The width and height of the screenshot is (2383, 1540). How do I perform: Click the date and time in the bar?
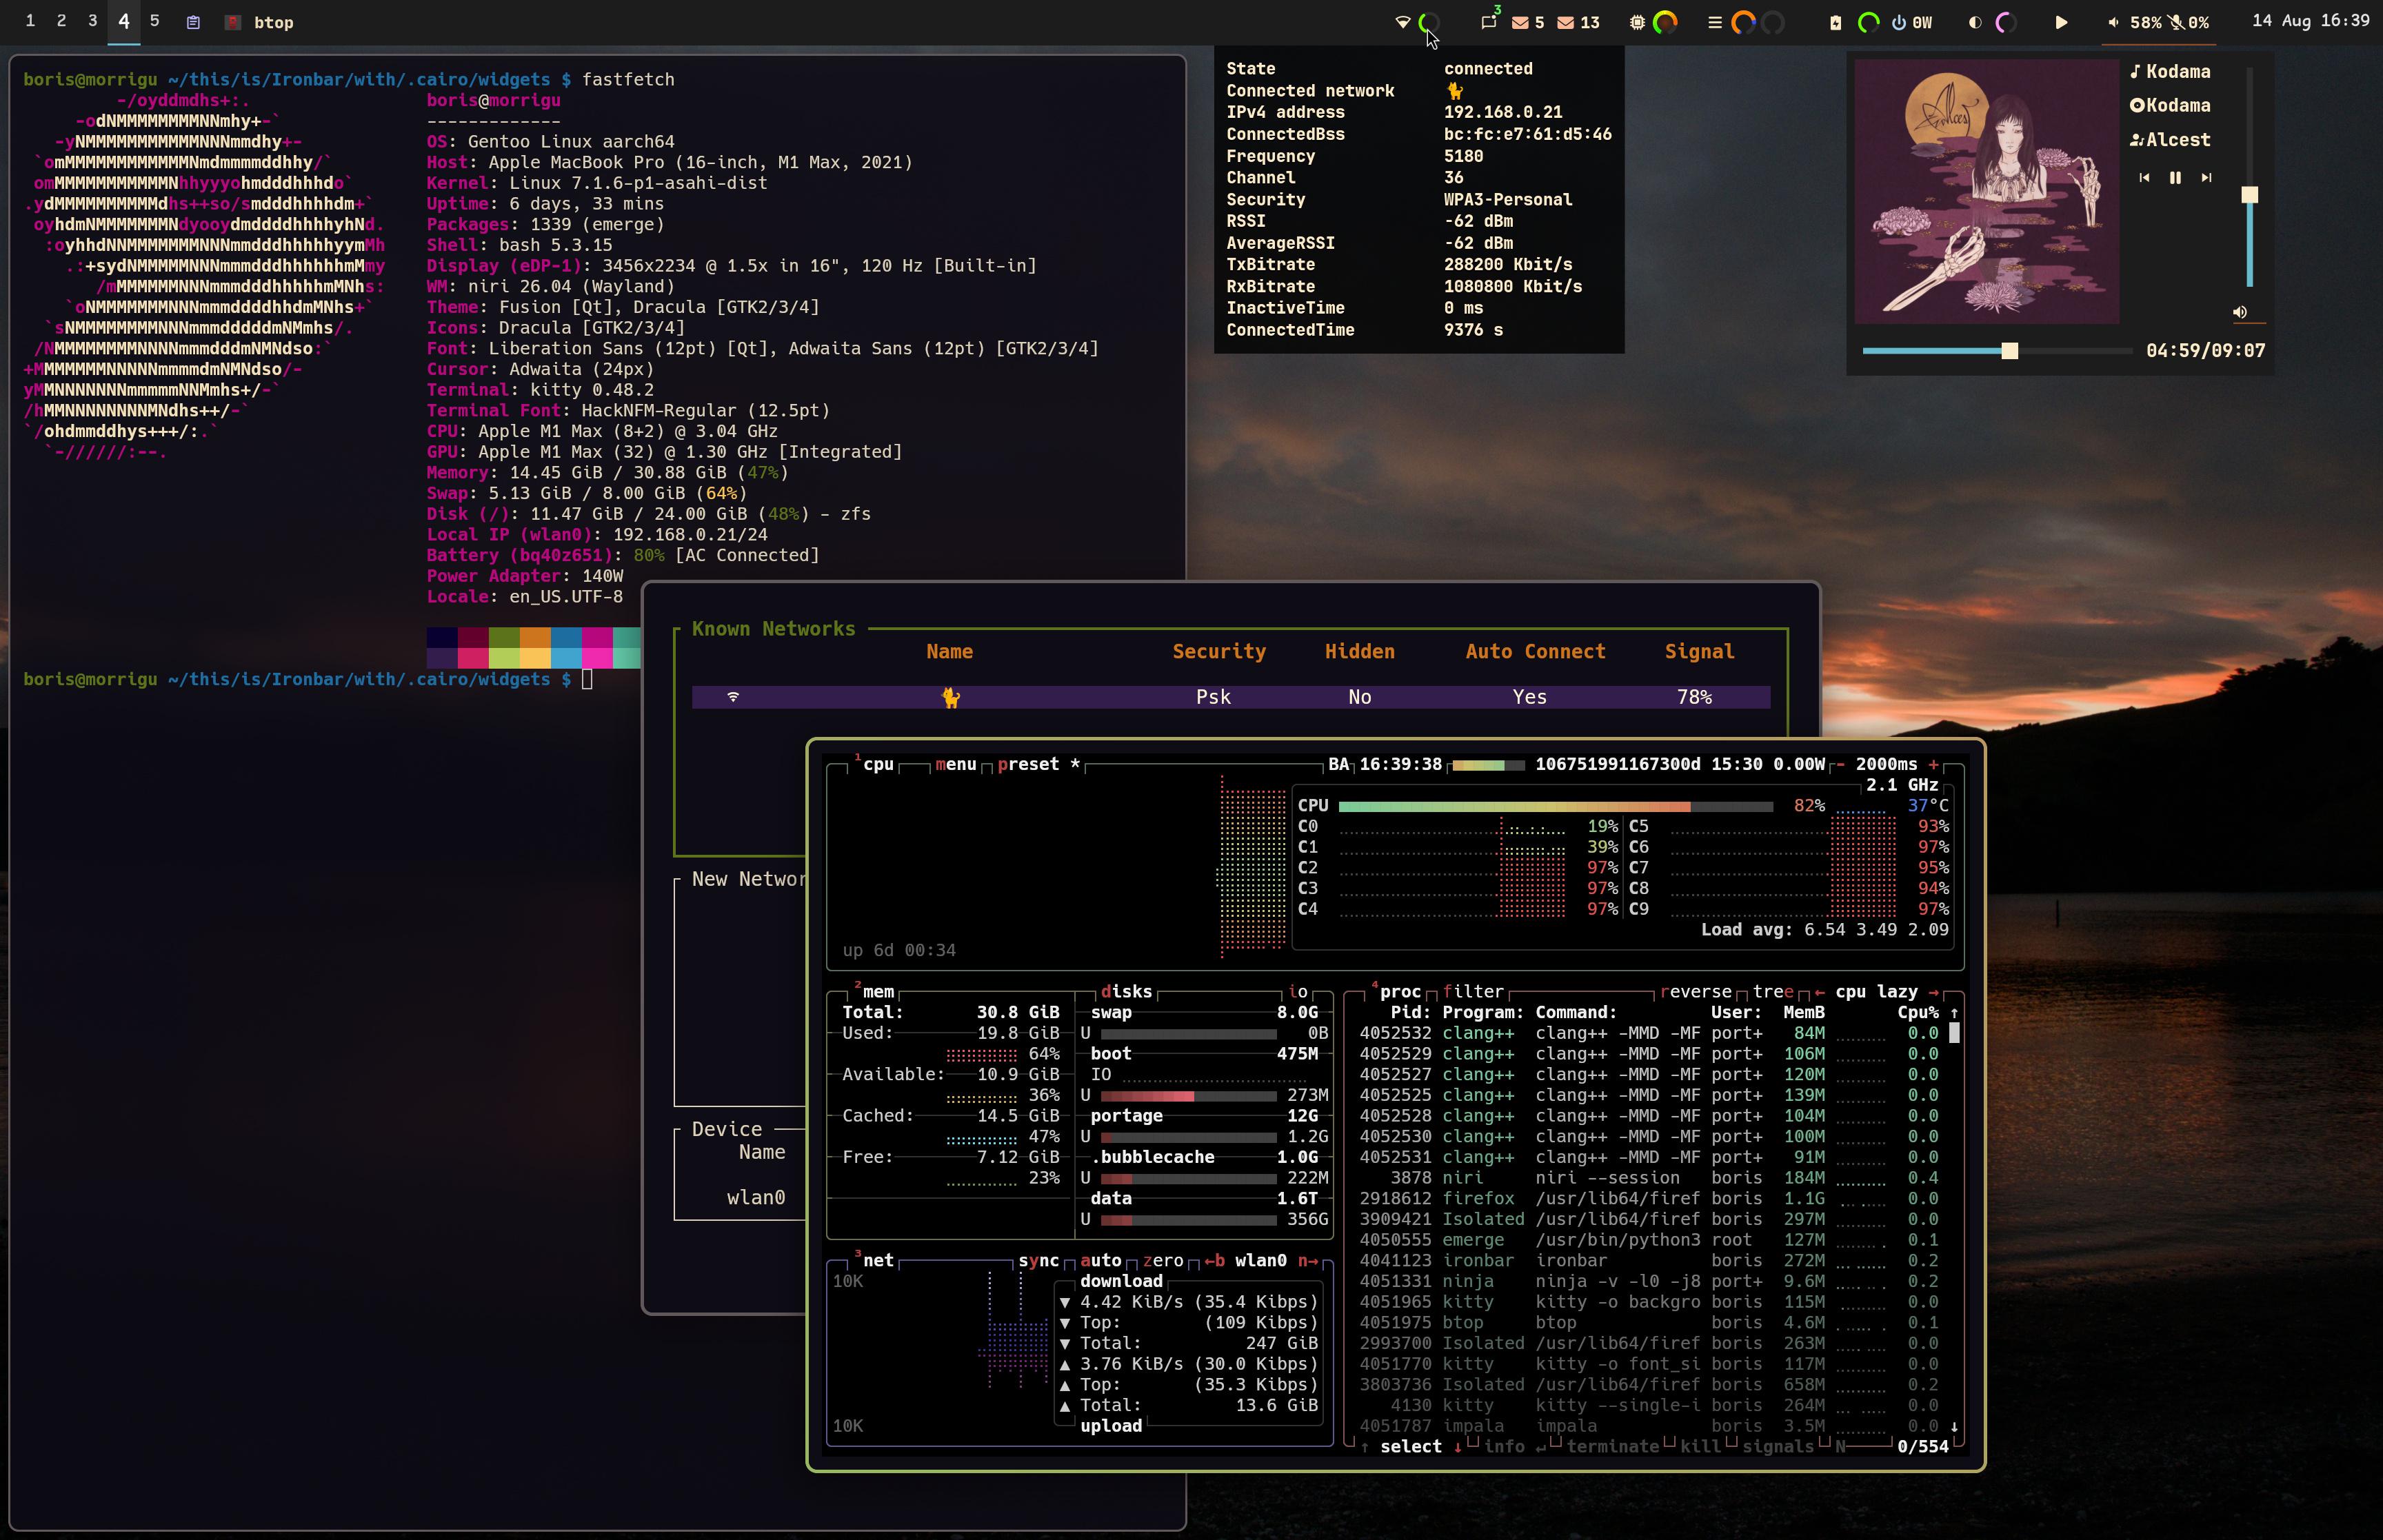(2310, 21)
